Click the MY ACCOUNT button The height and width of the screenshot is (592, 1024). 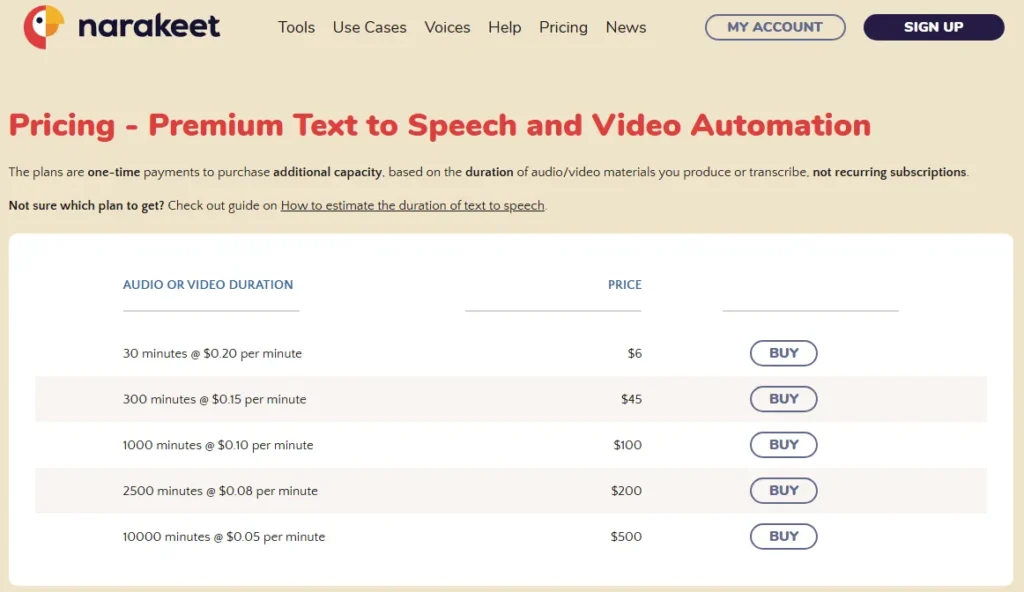pyautogui.click(x=775, y=27)
